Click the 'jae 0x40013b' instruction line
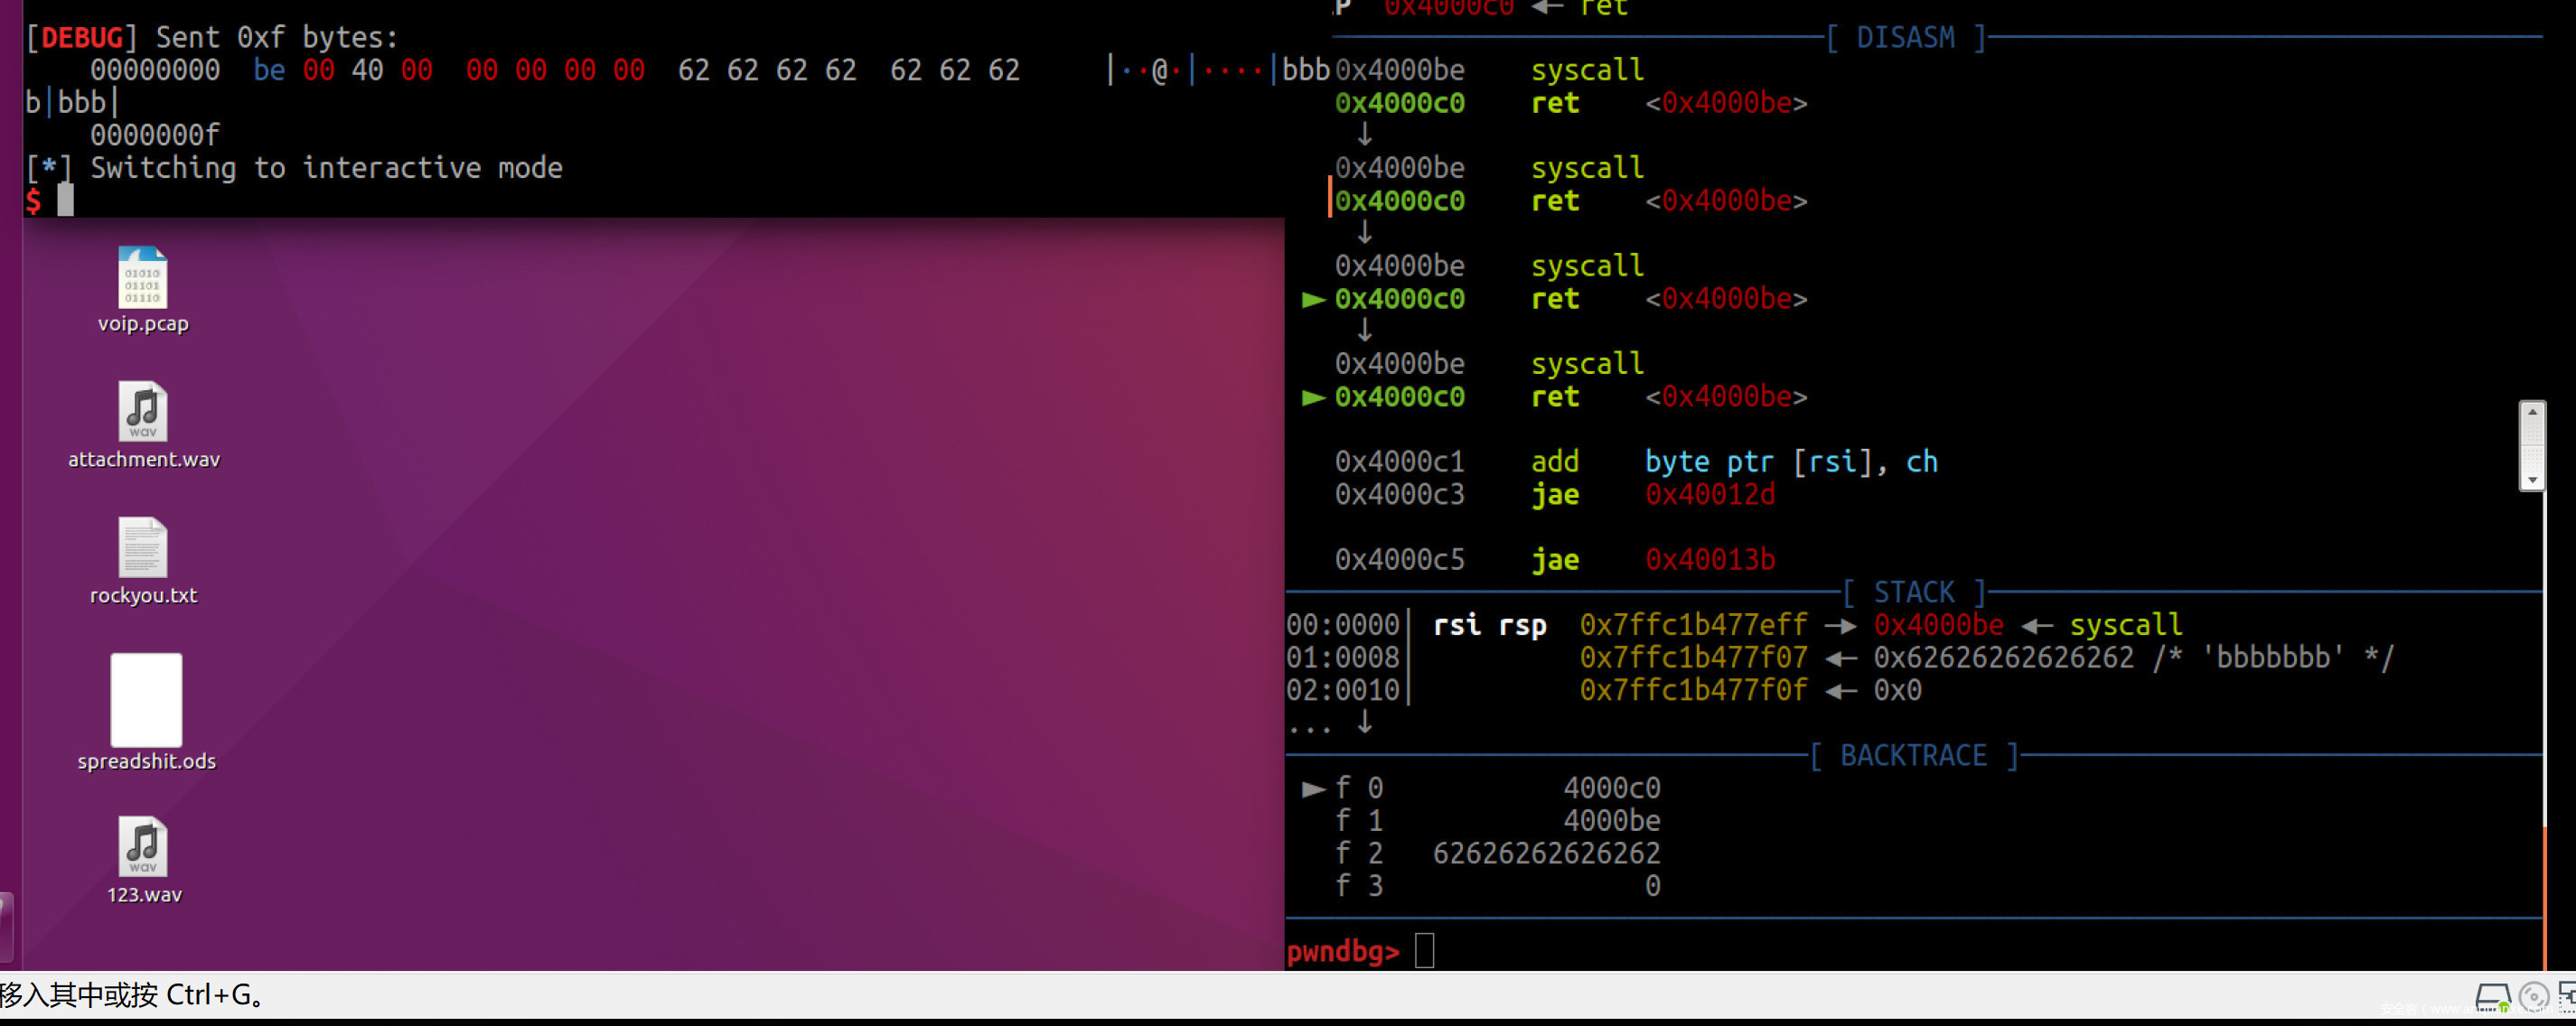Viewport: 2576px width, 1026px height. click(x=1653, y=560)
